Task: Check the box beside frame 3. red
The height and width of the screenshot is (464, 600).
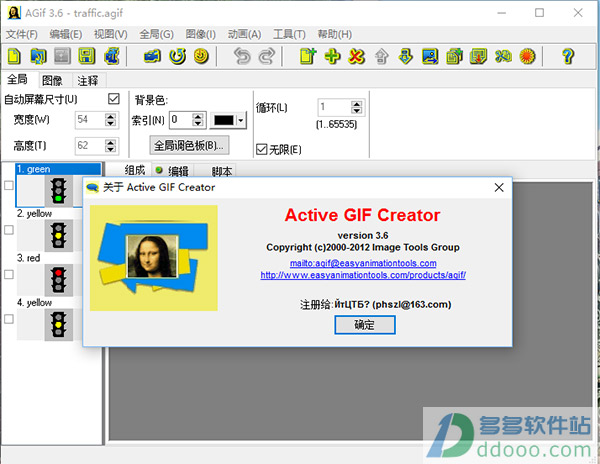Action: [x=9, y=274]
